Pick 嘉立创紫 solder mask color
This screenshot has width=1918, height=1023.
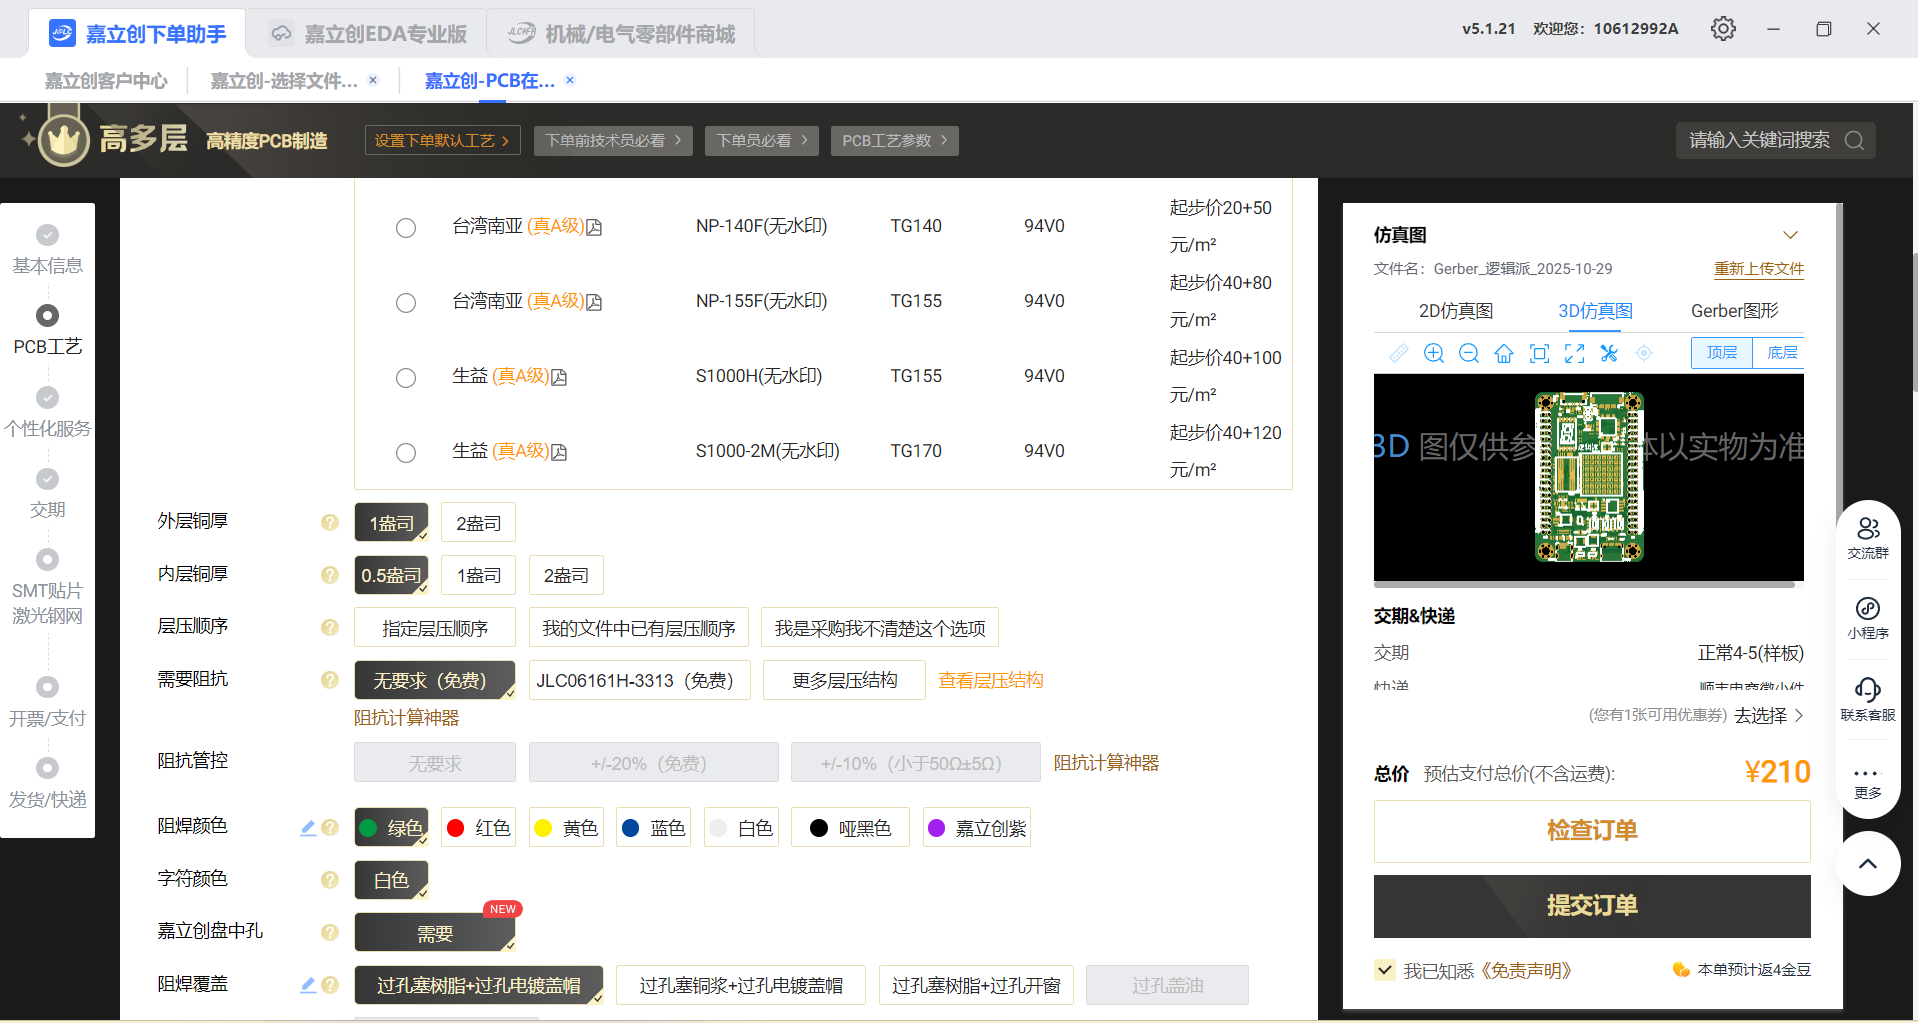click(x=977, y=828)
